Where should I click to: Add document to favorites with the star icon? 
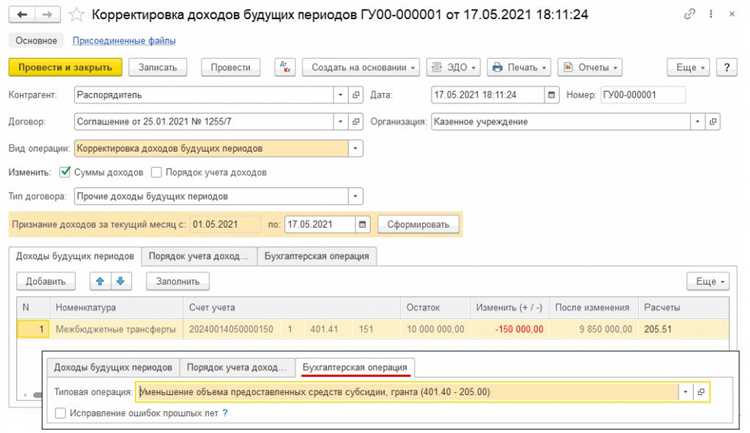(x=77, y=14)
